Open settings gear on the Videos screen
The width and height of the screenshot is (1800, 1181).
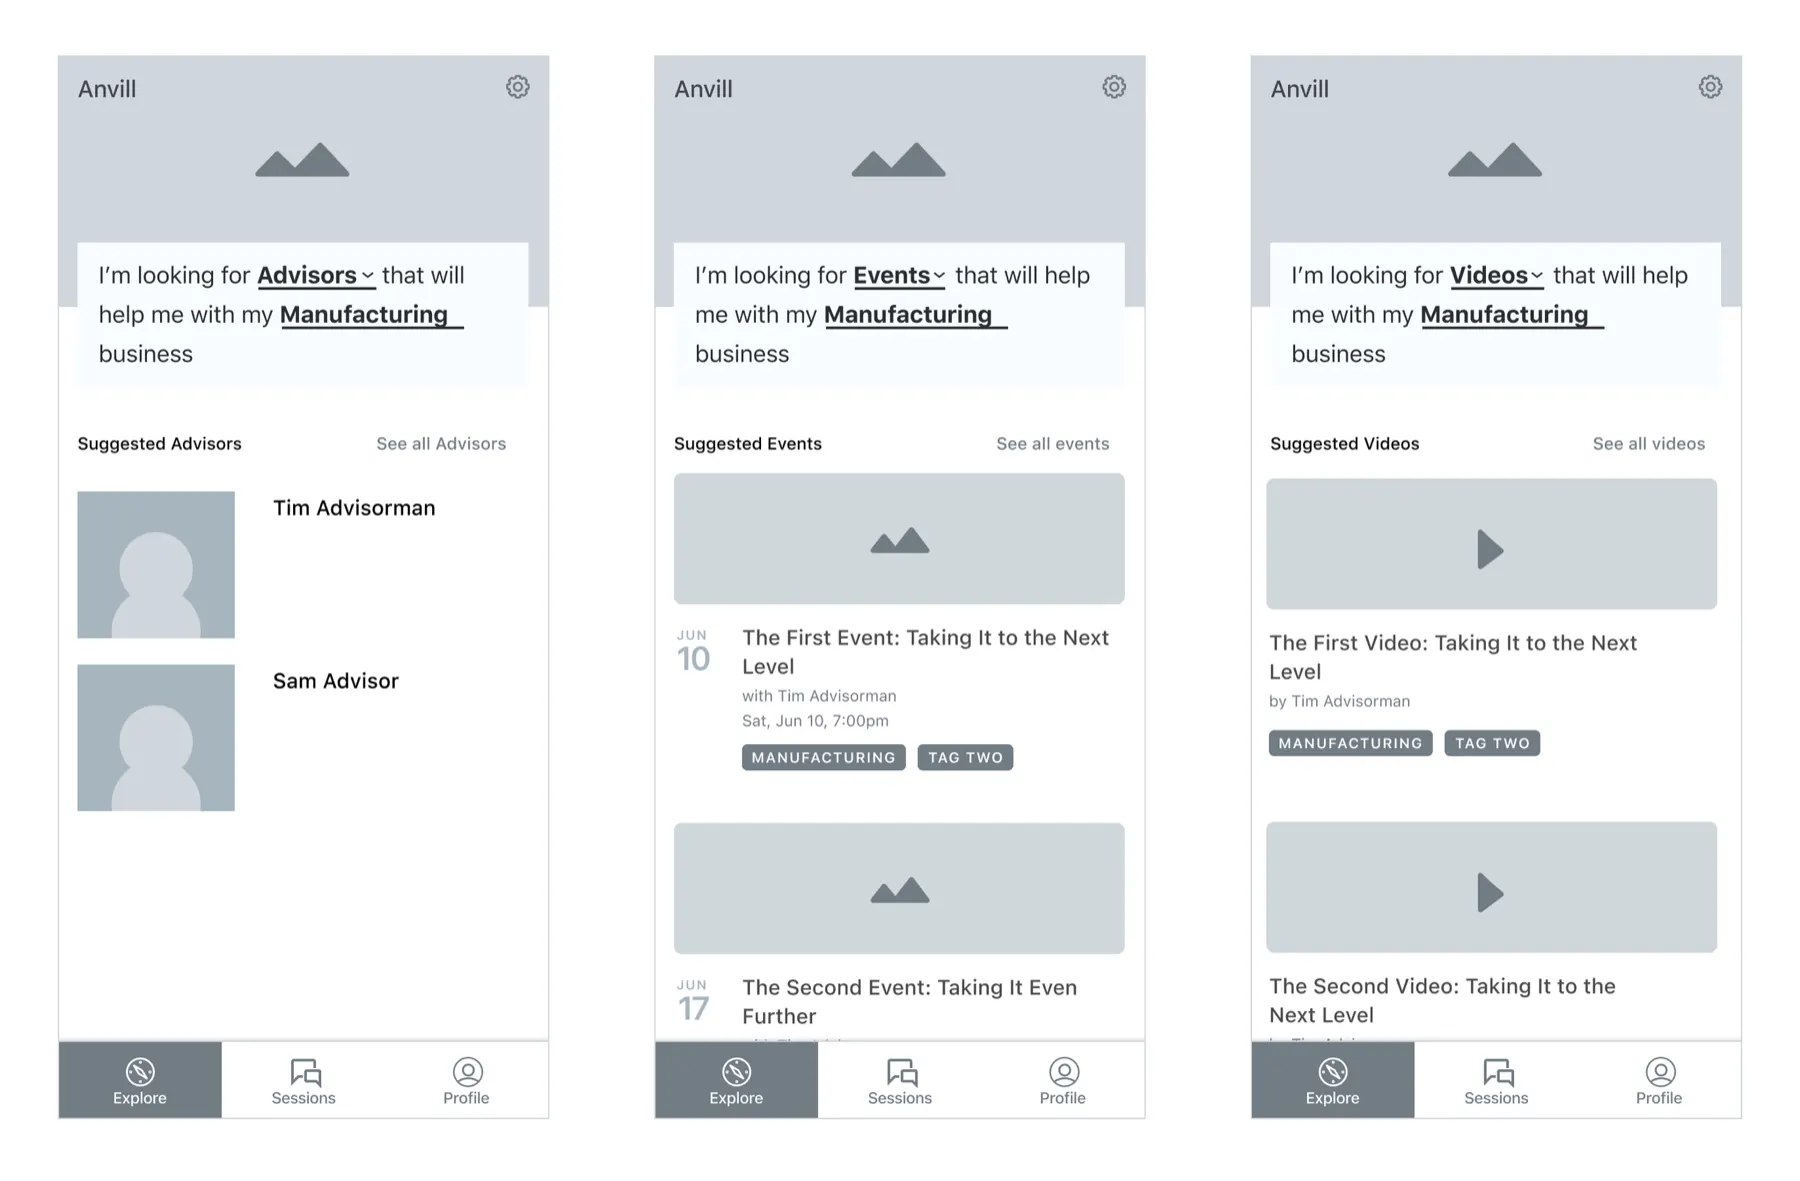coord(1710,87)
